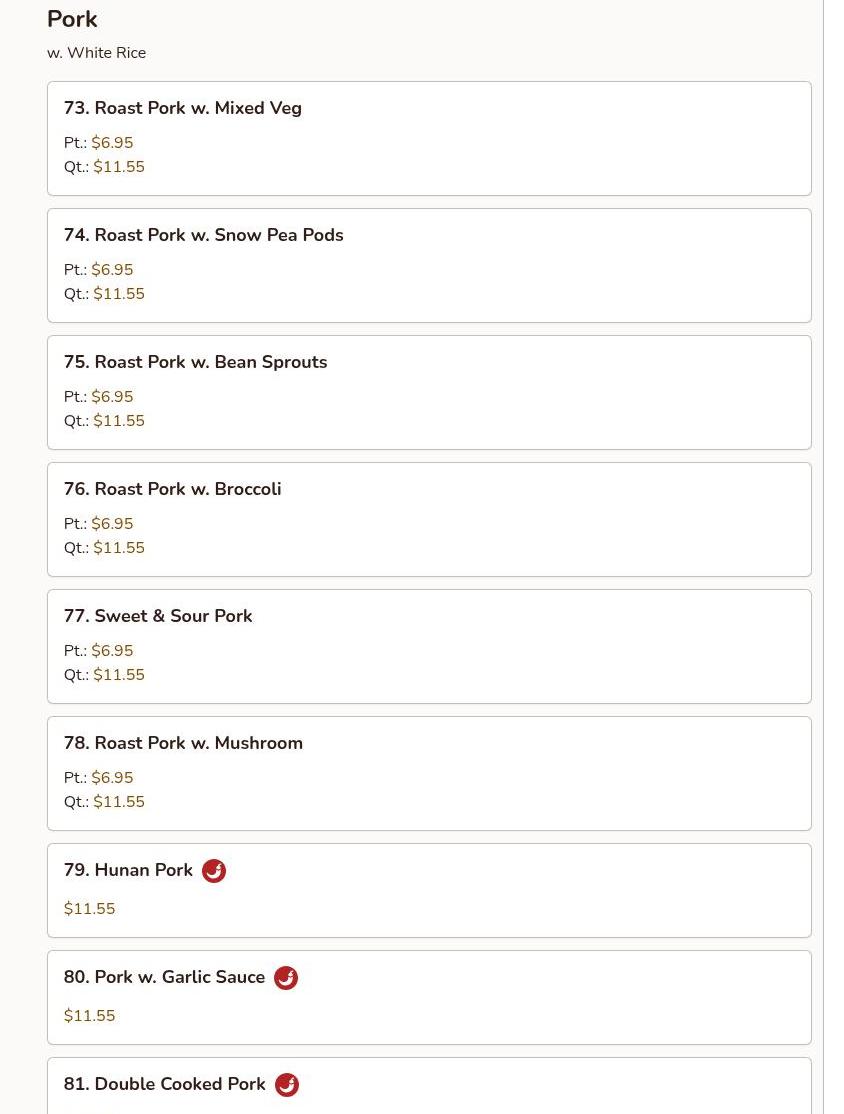
Task: Open 73. Roast Pork w. Mixed Veg item
Action: [x=429, y=139]
